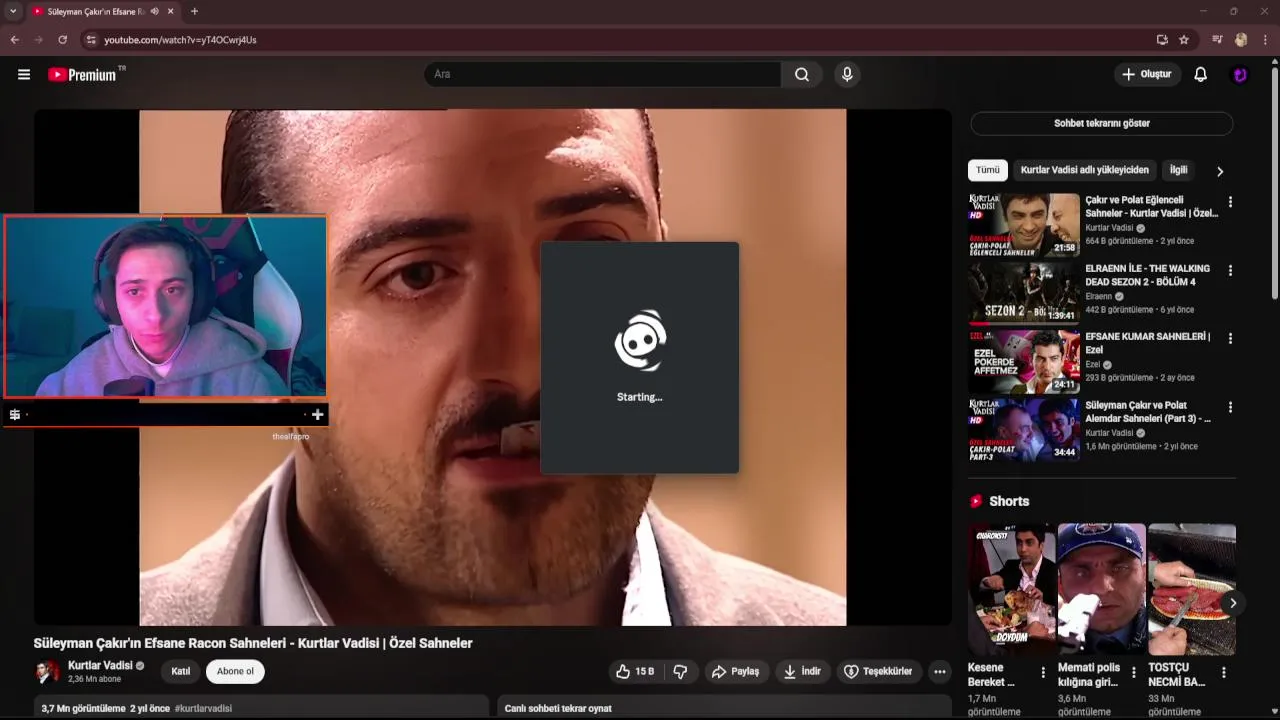
Task: Open Efsane Kumar Sahneleri Ezel thumbnail
Action: (x=1024, y=362)
